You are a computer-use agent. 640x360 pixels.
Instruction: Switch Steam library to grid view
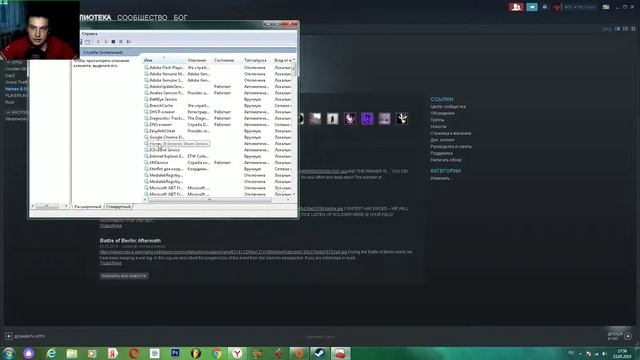pyautogui.click(x=633, y=29)
